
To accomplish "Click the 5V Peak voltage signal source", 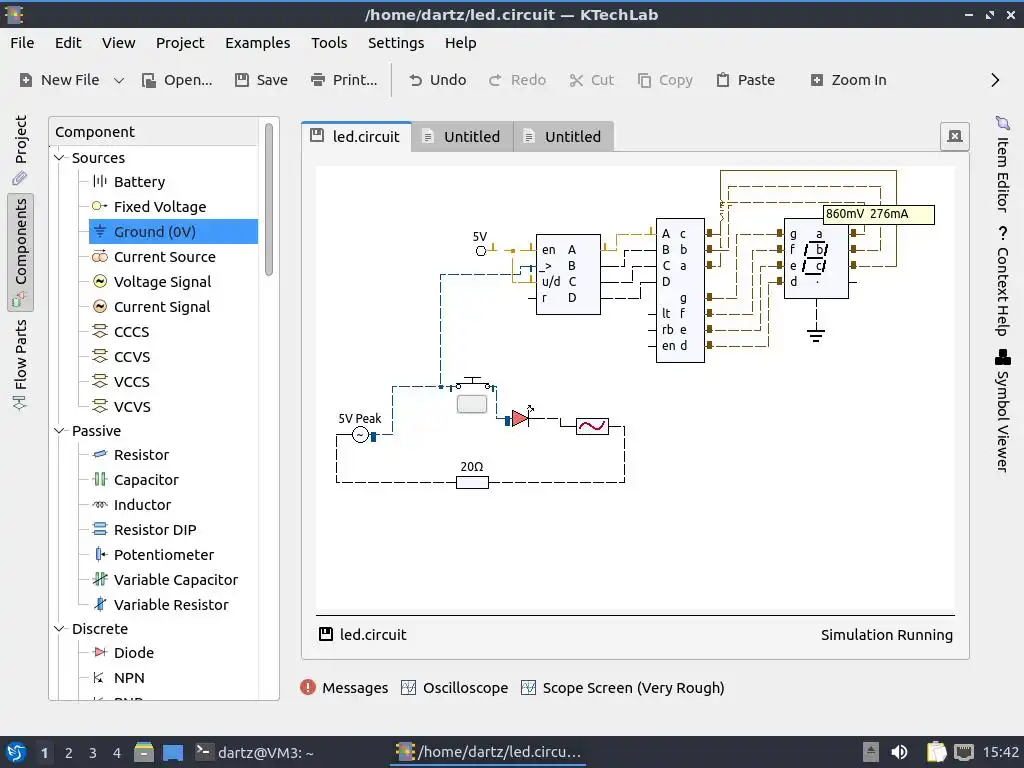I will [360, 434].
